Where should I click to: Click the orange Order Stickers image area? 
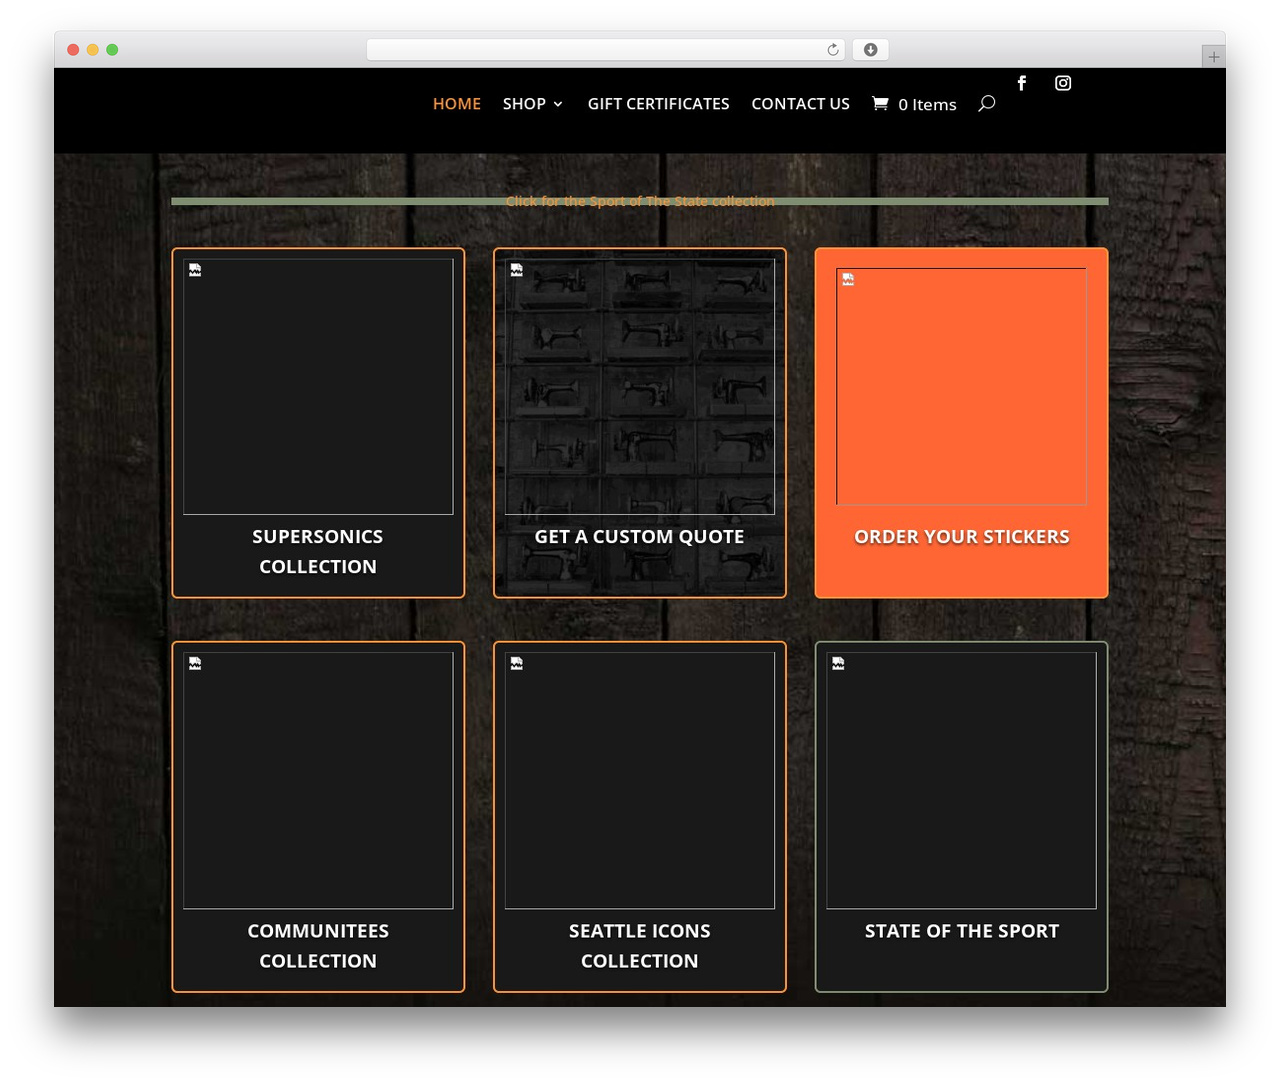pos(961,387)
